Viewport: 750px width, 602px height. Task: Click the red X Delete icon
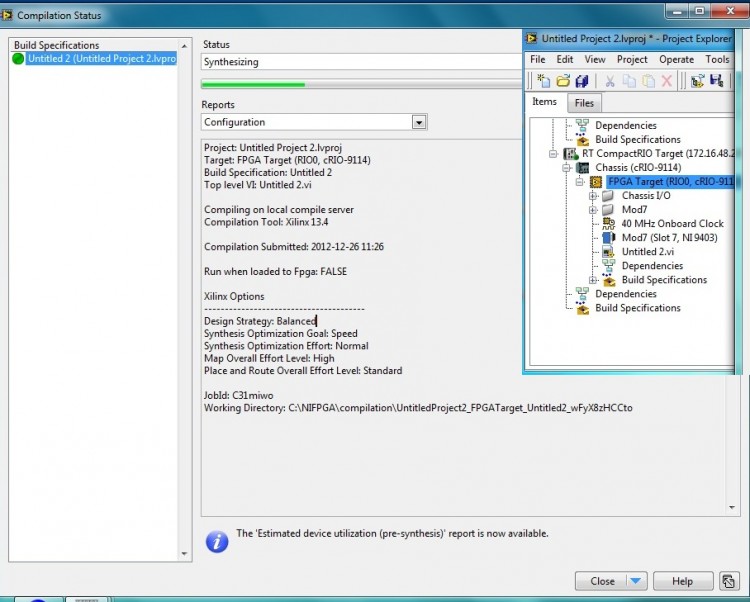click(x=667, y=81)
